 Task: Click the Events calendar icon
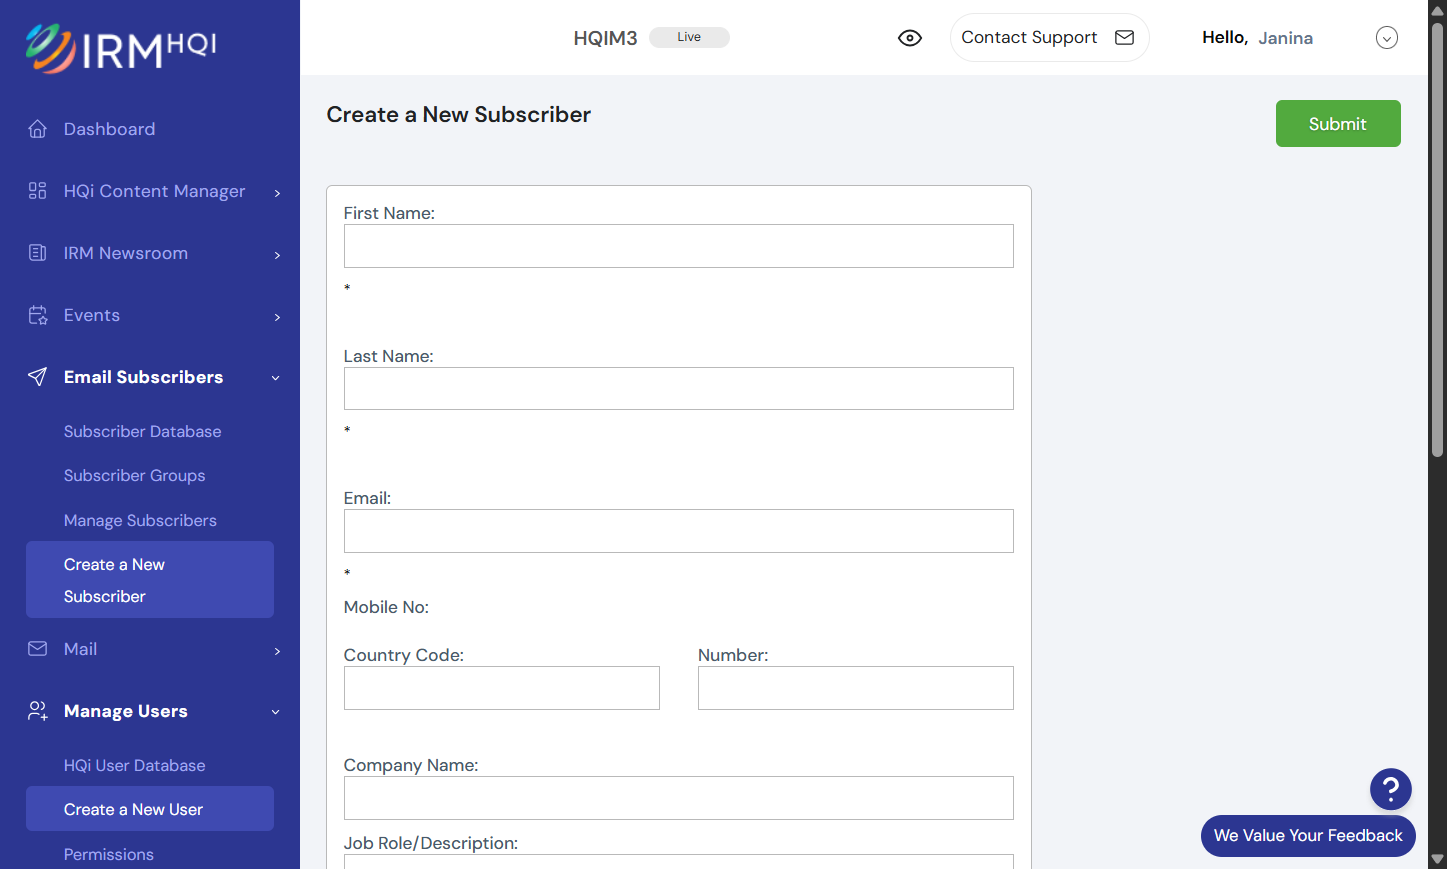click(x=38, y=315)
